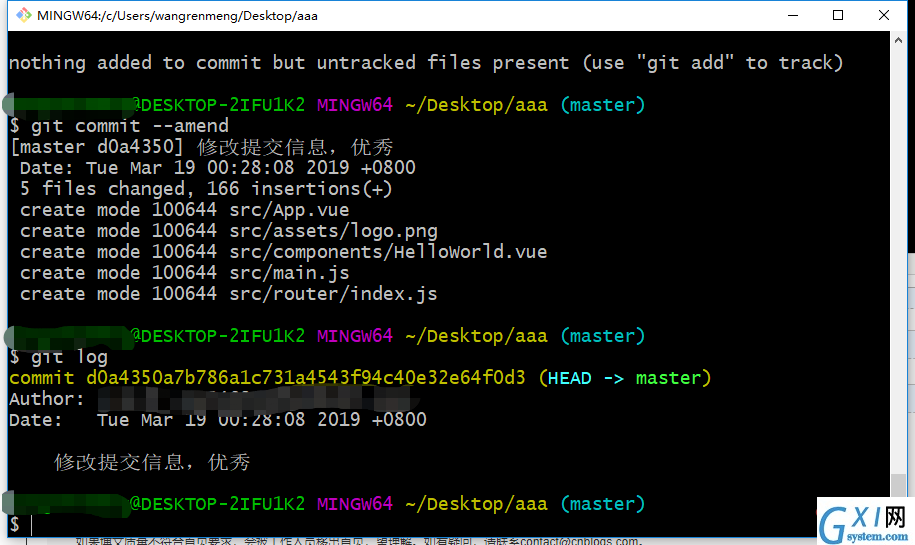This screenshot has width=915, height=545.
Task: Click the contact@cnblogs.com text below window
Action: (x=581, y=541)
